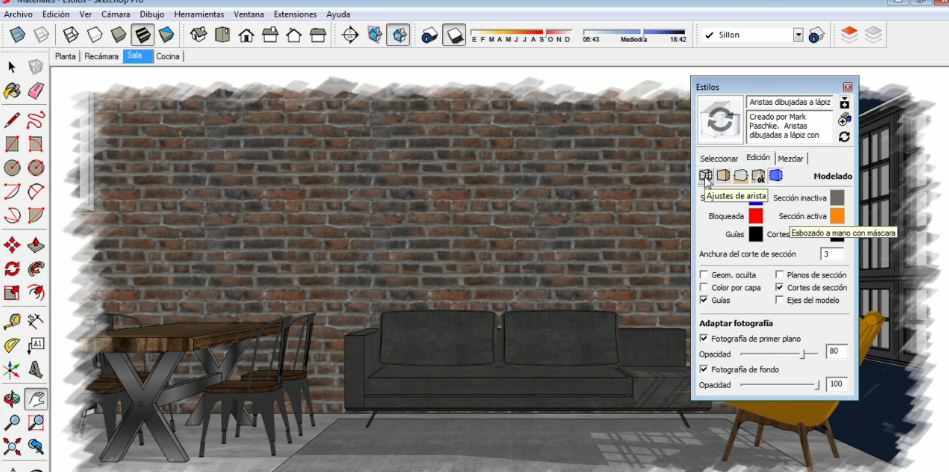
Task: Update style with changes refresh icon
Action: point(844,137)
